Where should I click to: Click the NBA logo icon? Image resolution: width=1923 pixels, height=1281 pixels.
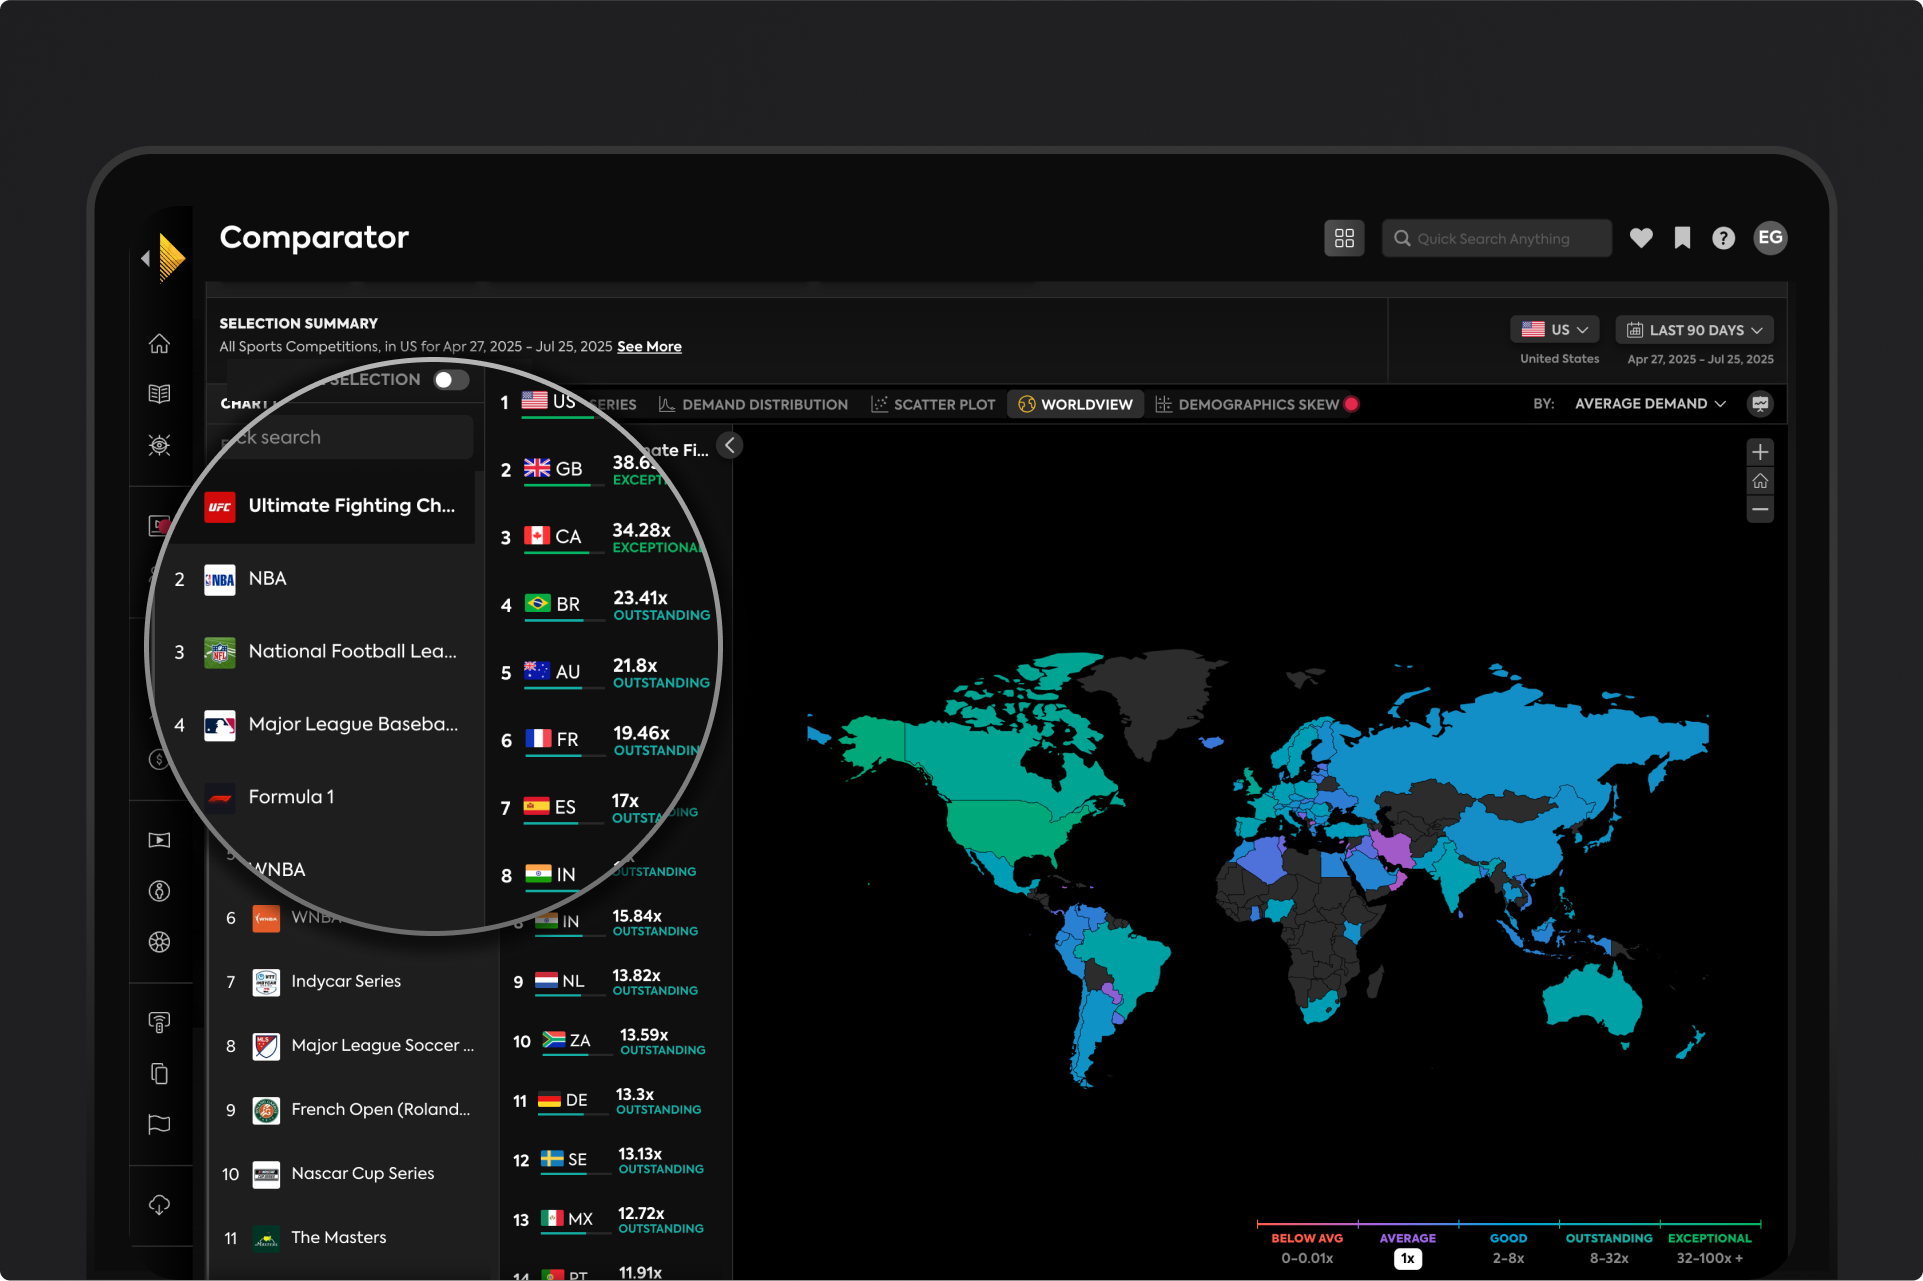click(220, 580)
